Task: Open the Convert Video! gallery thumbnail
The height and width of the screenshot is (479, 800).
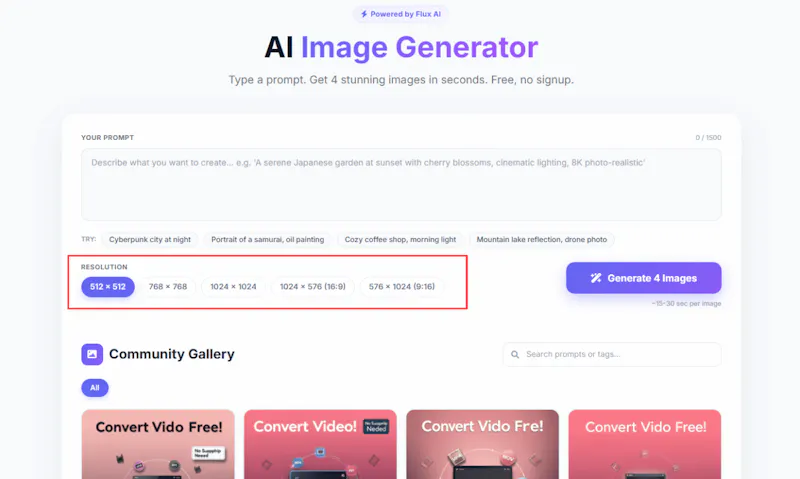Action: 320,444
